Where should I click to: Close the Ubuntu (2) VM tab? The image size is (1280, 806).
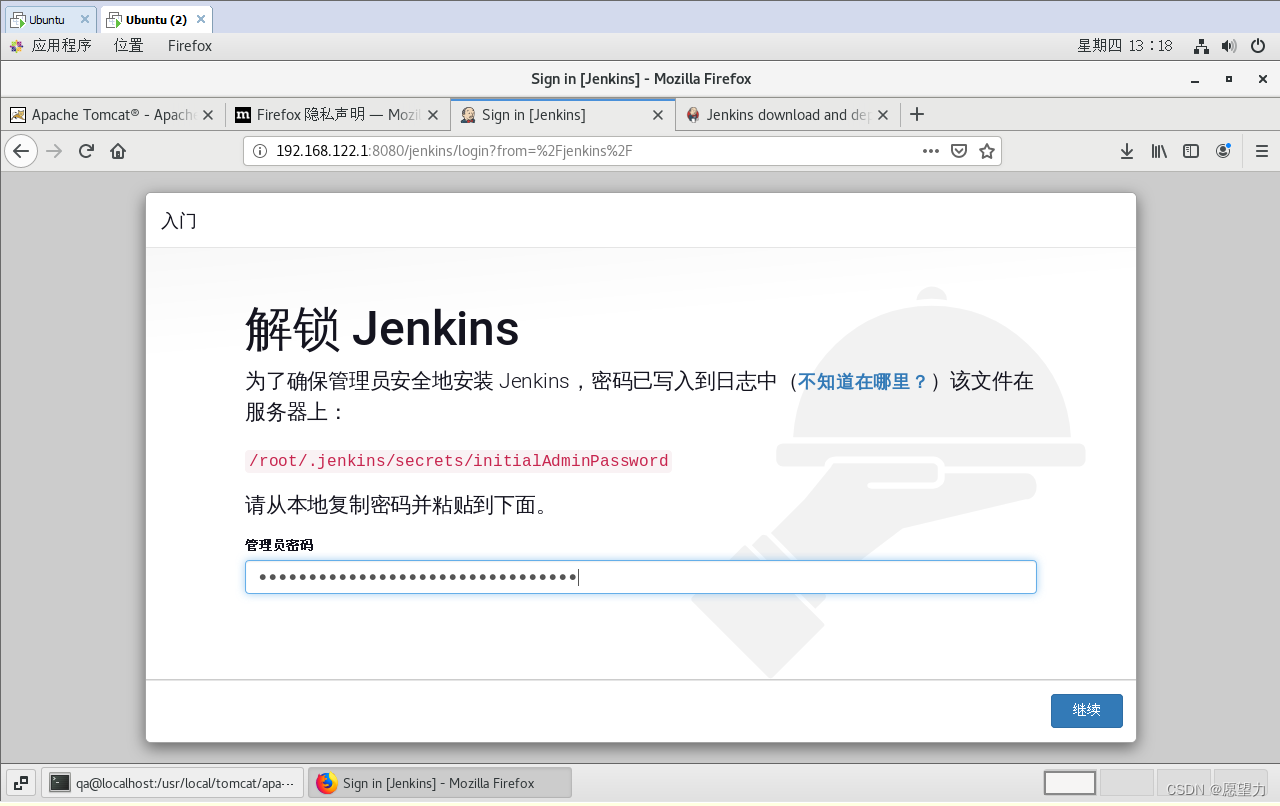pos(201,19)
